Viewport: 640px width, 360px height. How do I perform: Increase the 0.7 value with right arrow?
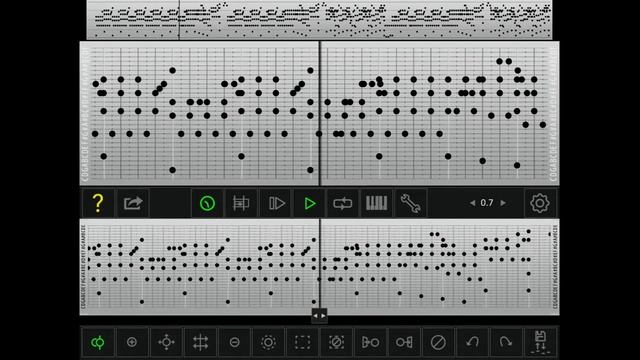click(x=503, y=203)
